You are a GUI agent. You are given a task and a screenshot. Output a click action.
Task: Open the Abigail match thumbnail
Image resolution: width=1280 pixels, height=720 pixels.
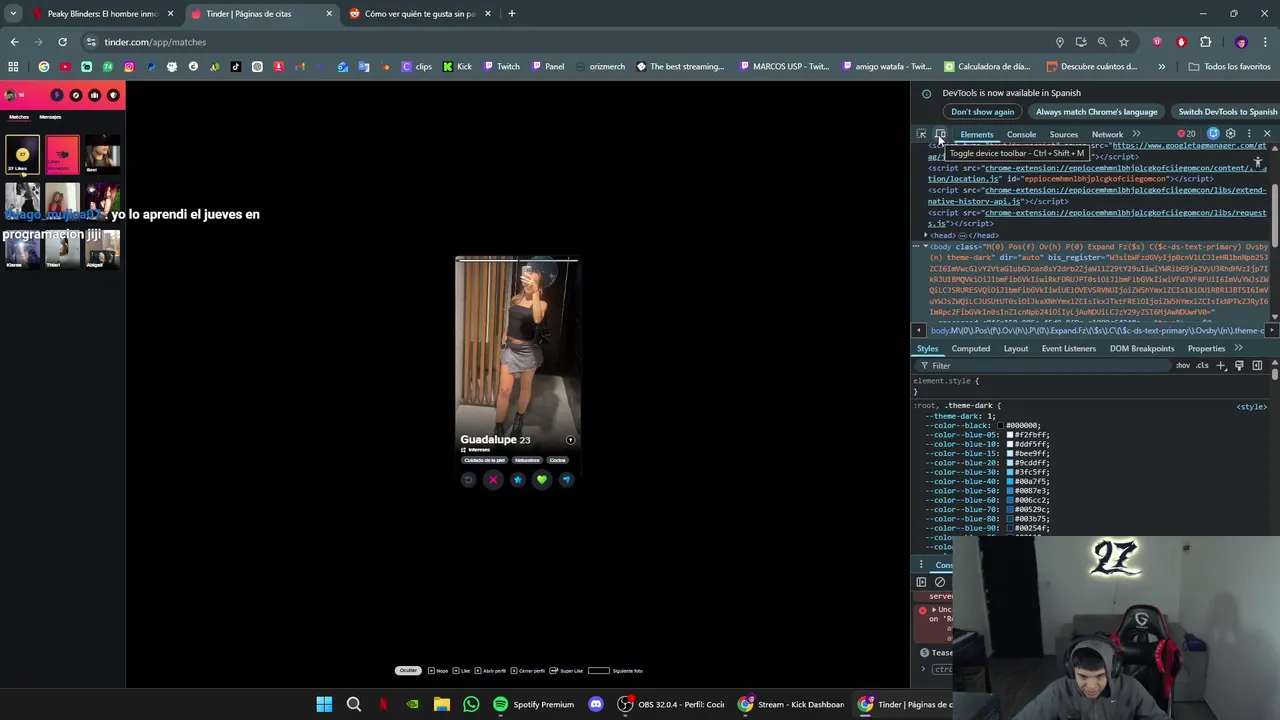102,250
